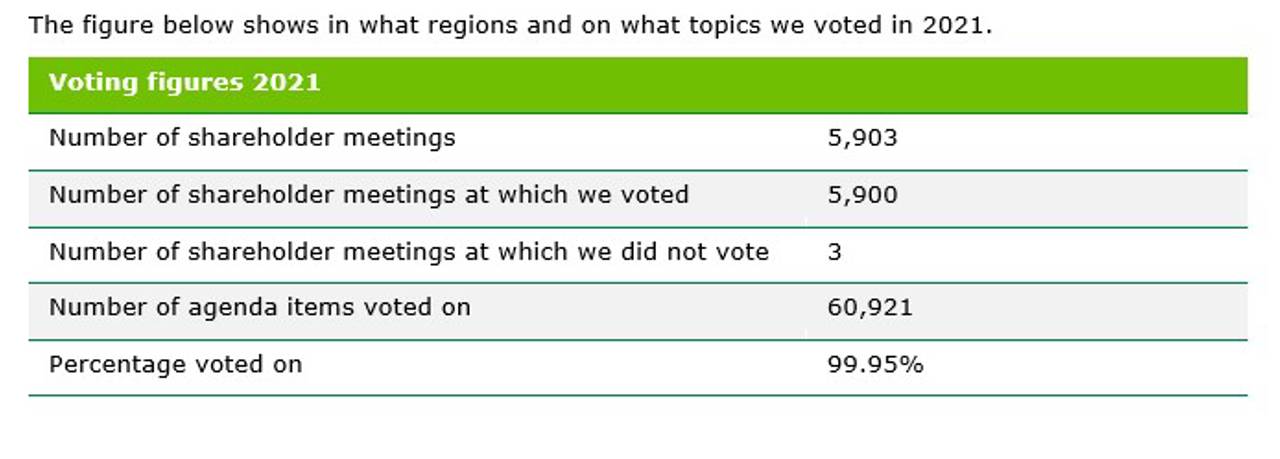
Task: Click '2021' at the end of the intro sentence
Action: pyautogui.click(x=954, y=24)
